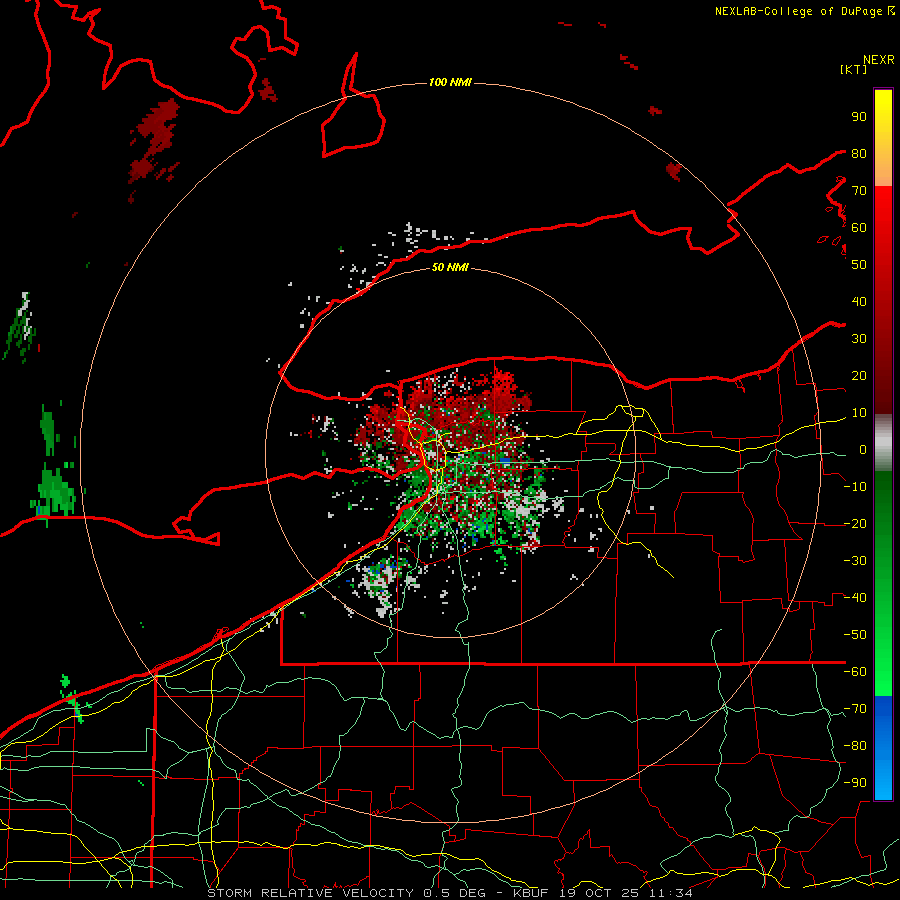
Task: Click the 100 NMI range ring label
Action: click(450, 83)
